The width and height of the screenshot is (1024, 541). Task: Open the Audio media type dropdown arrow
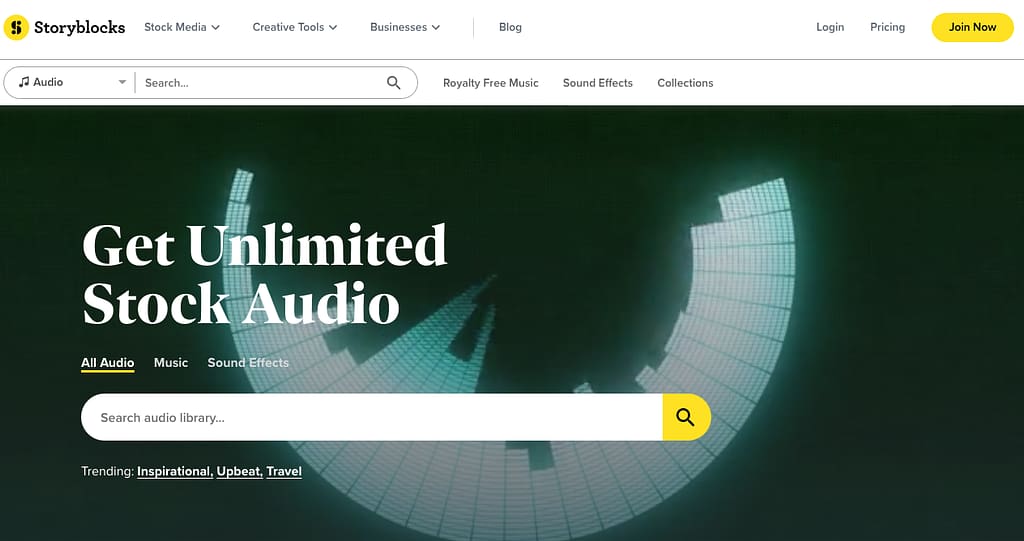(x=122, y=82)
